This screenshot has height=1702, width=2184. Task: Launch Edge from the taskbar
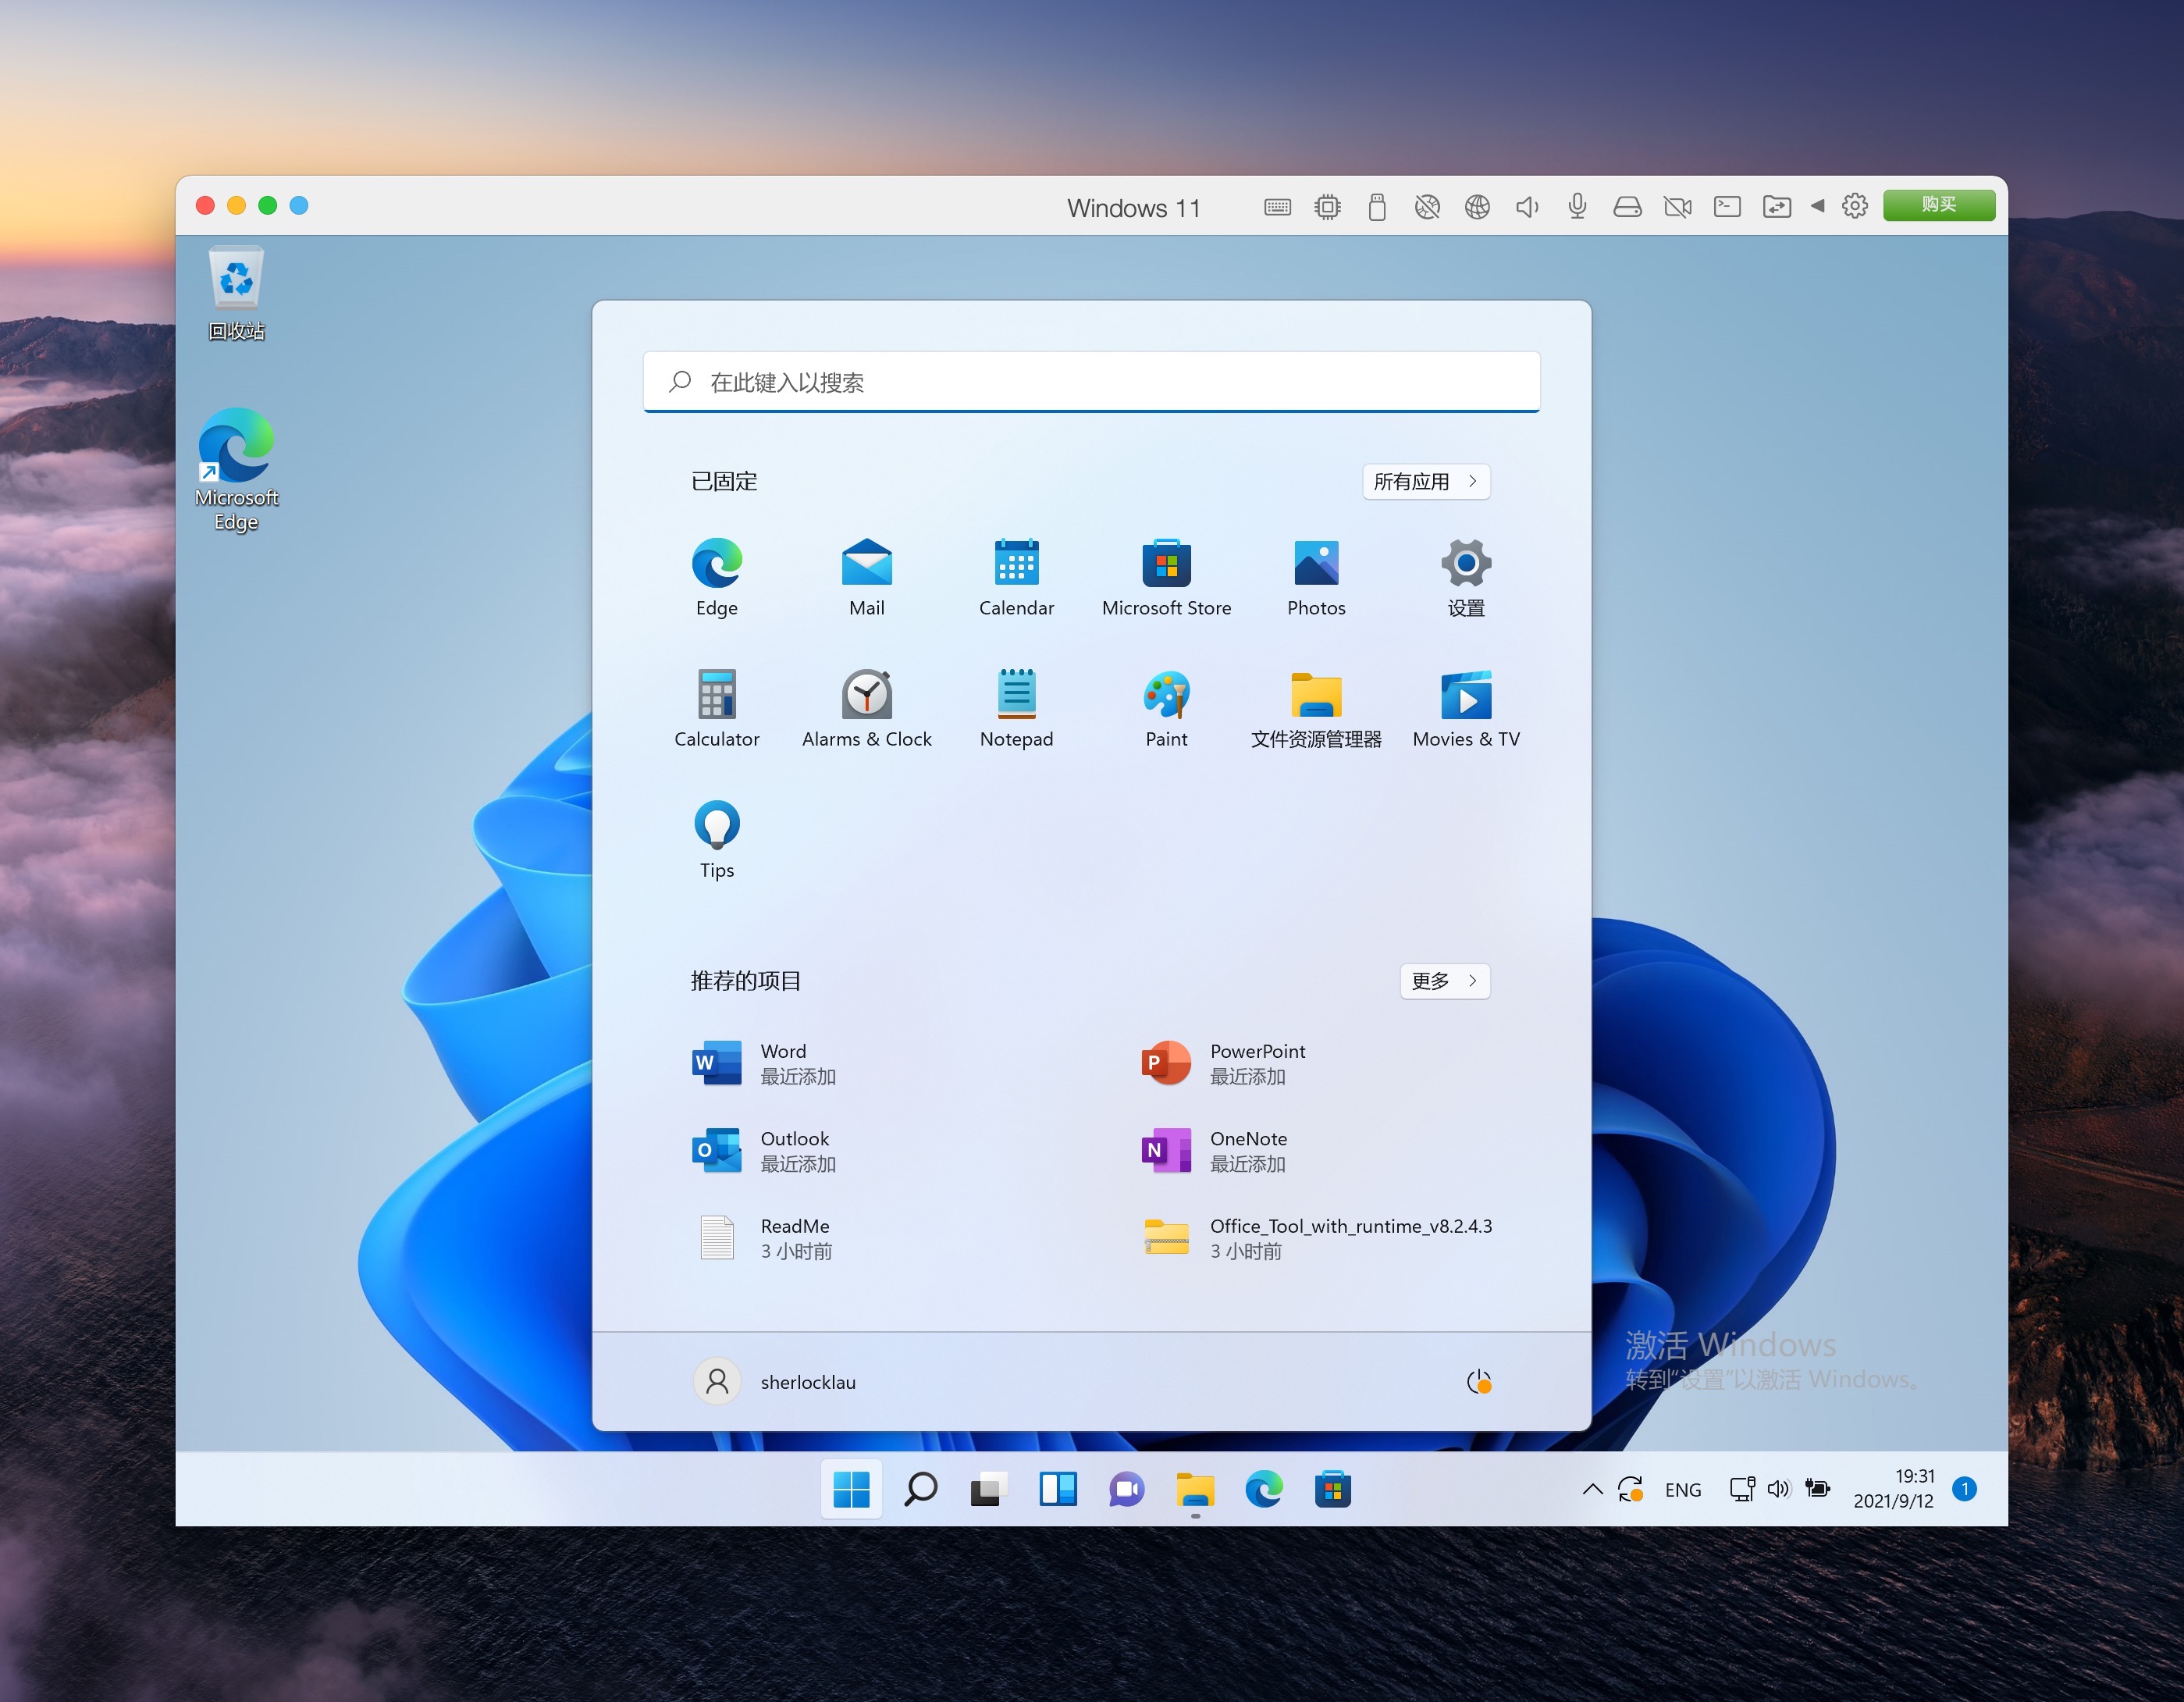(1264, 1490)
